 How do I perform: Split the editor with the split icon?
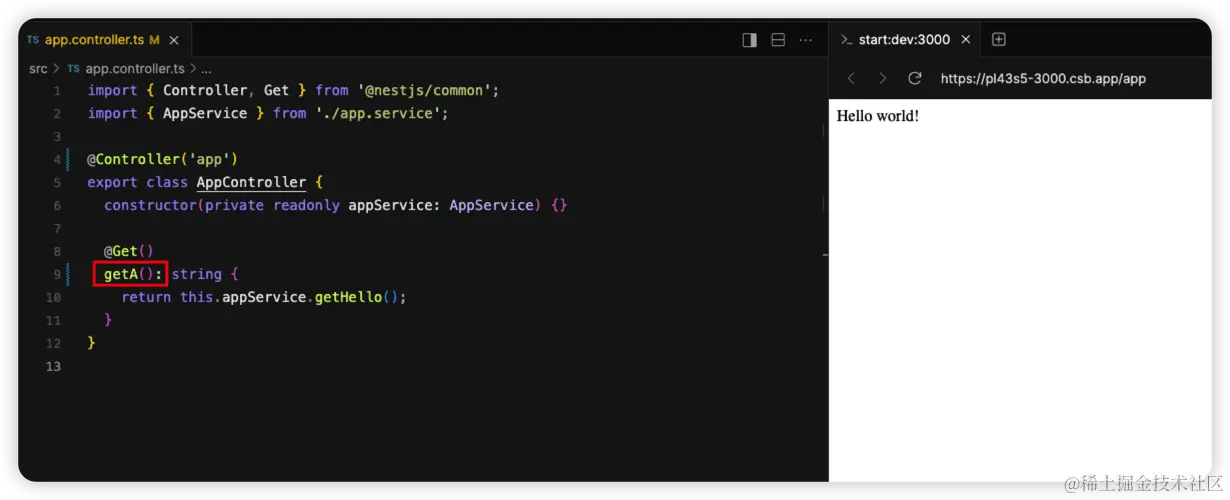tap(778, 40)
